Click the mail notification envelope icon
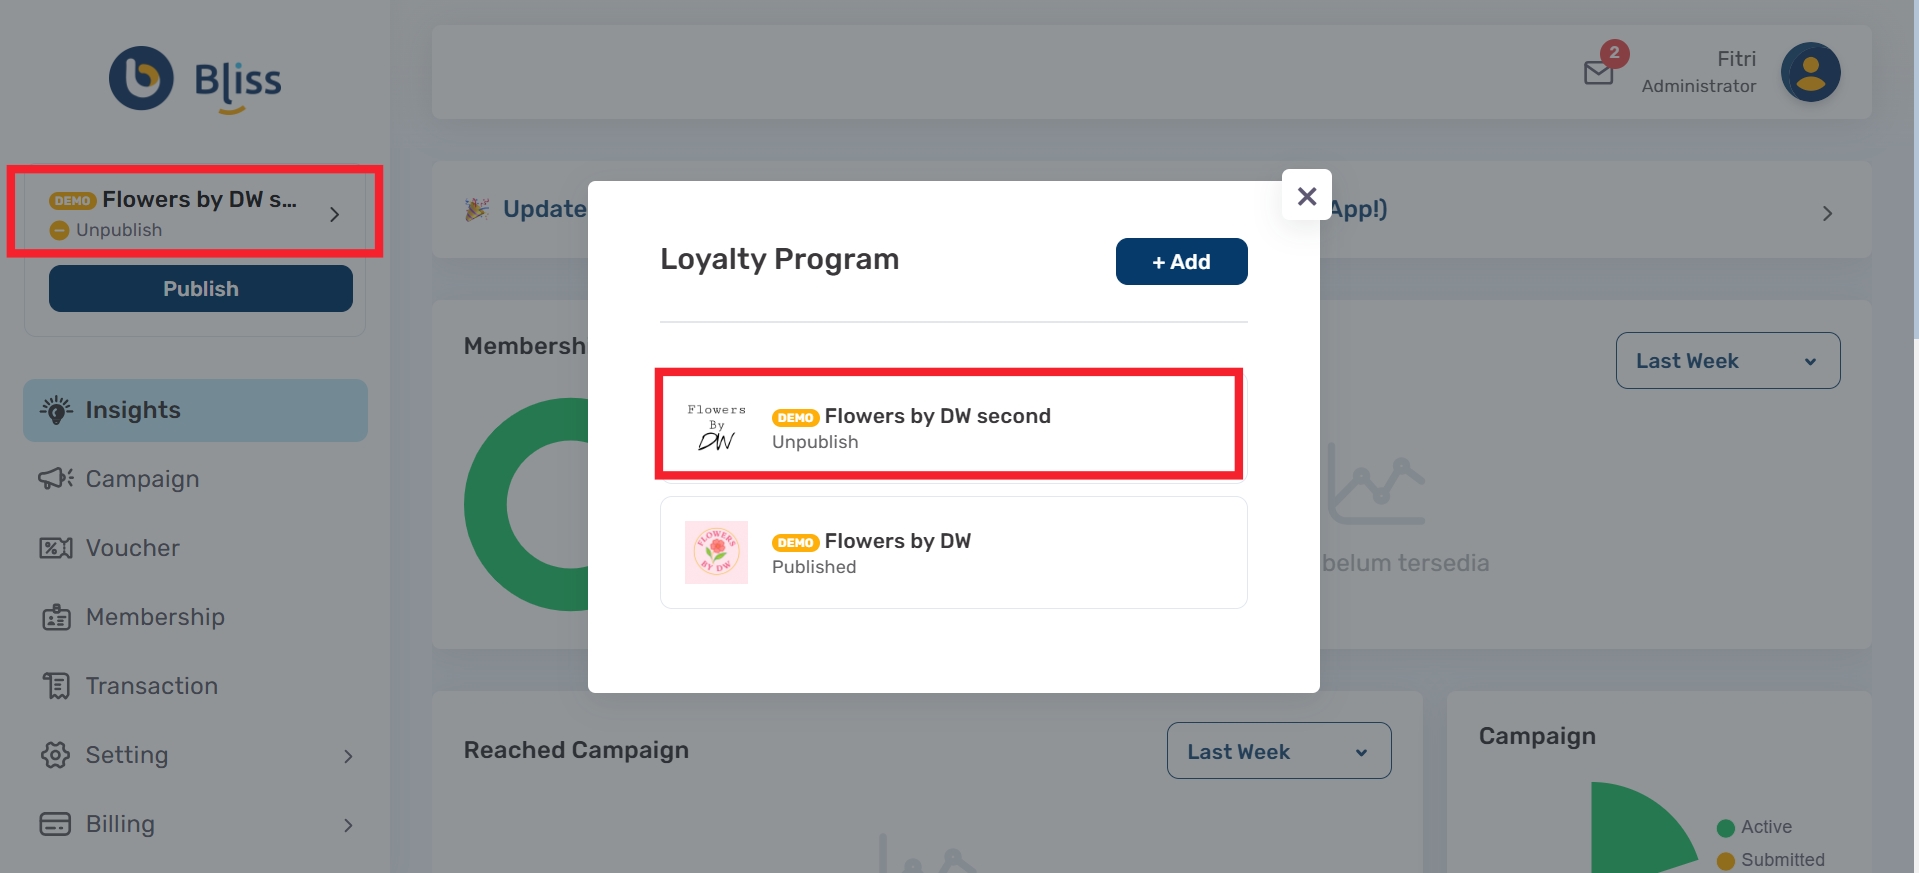 1598,73
